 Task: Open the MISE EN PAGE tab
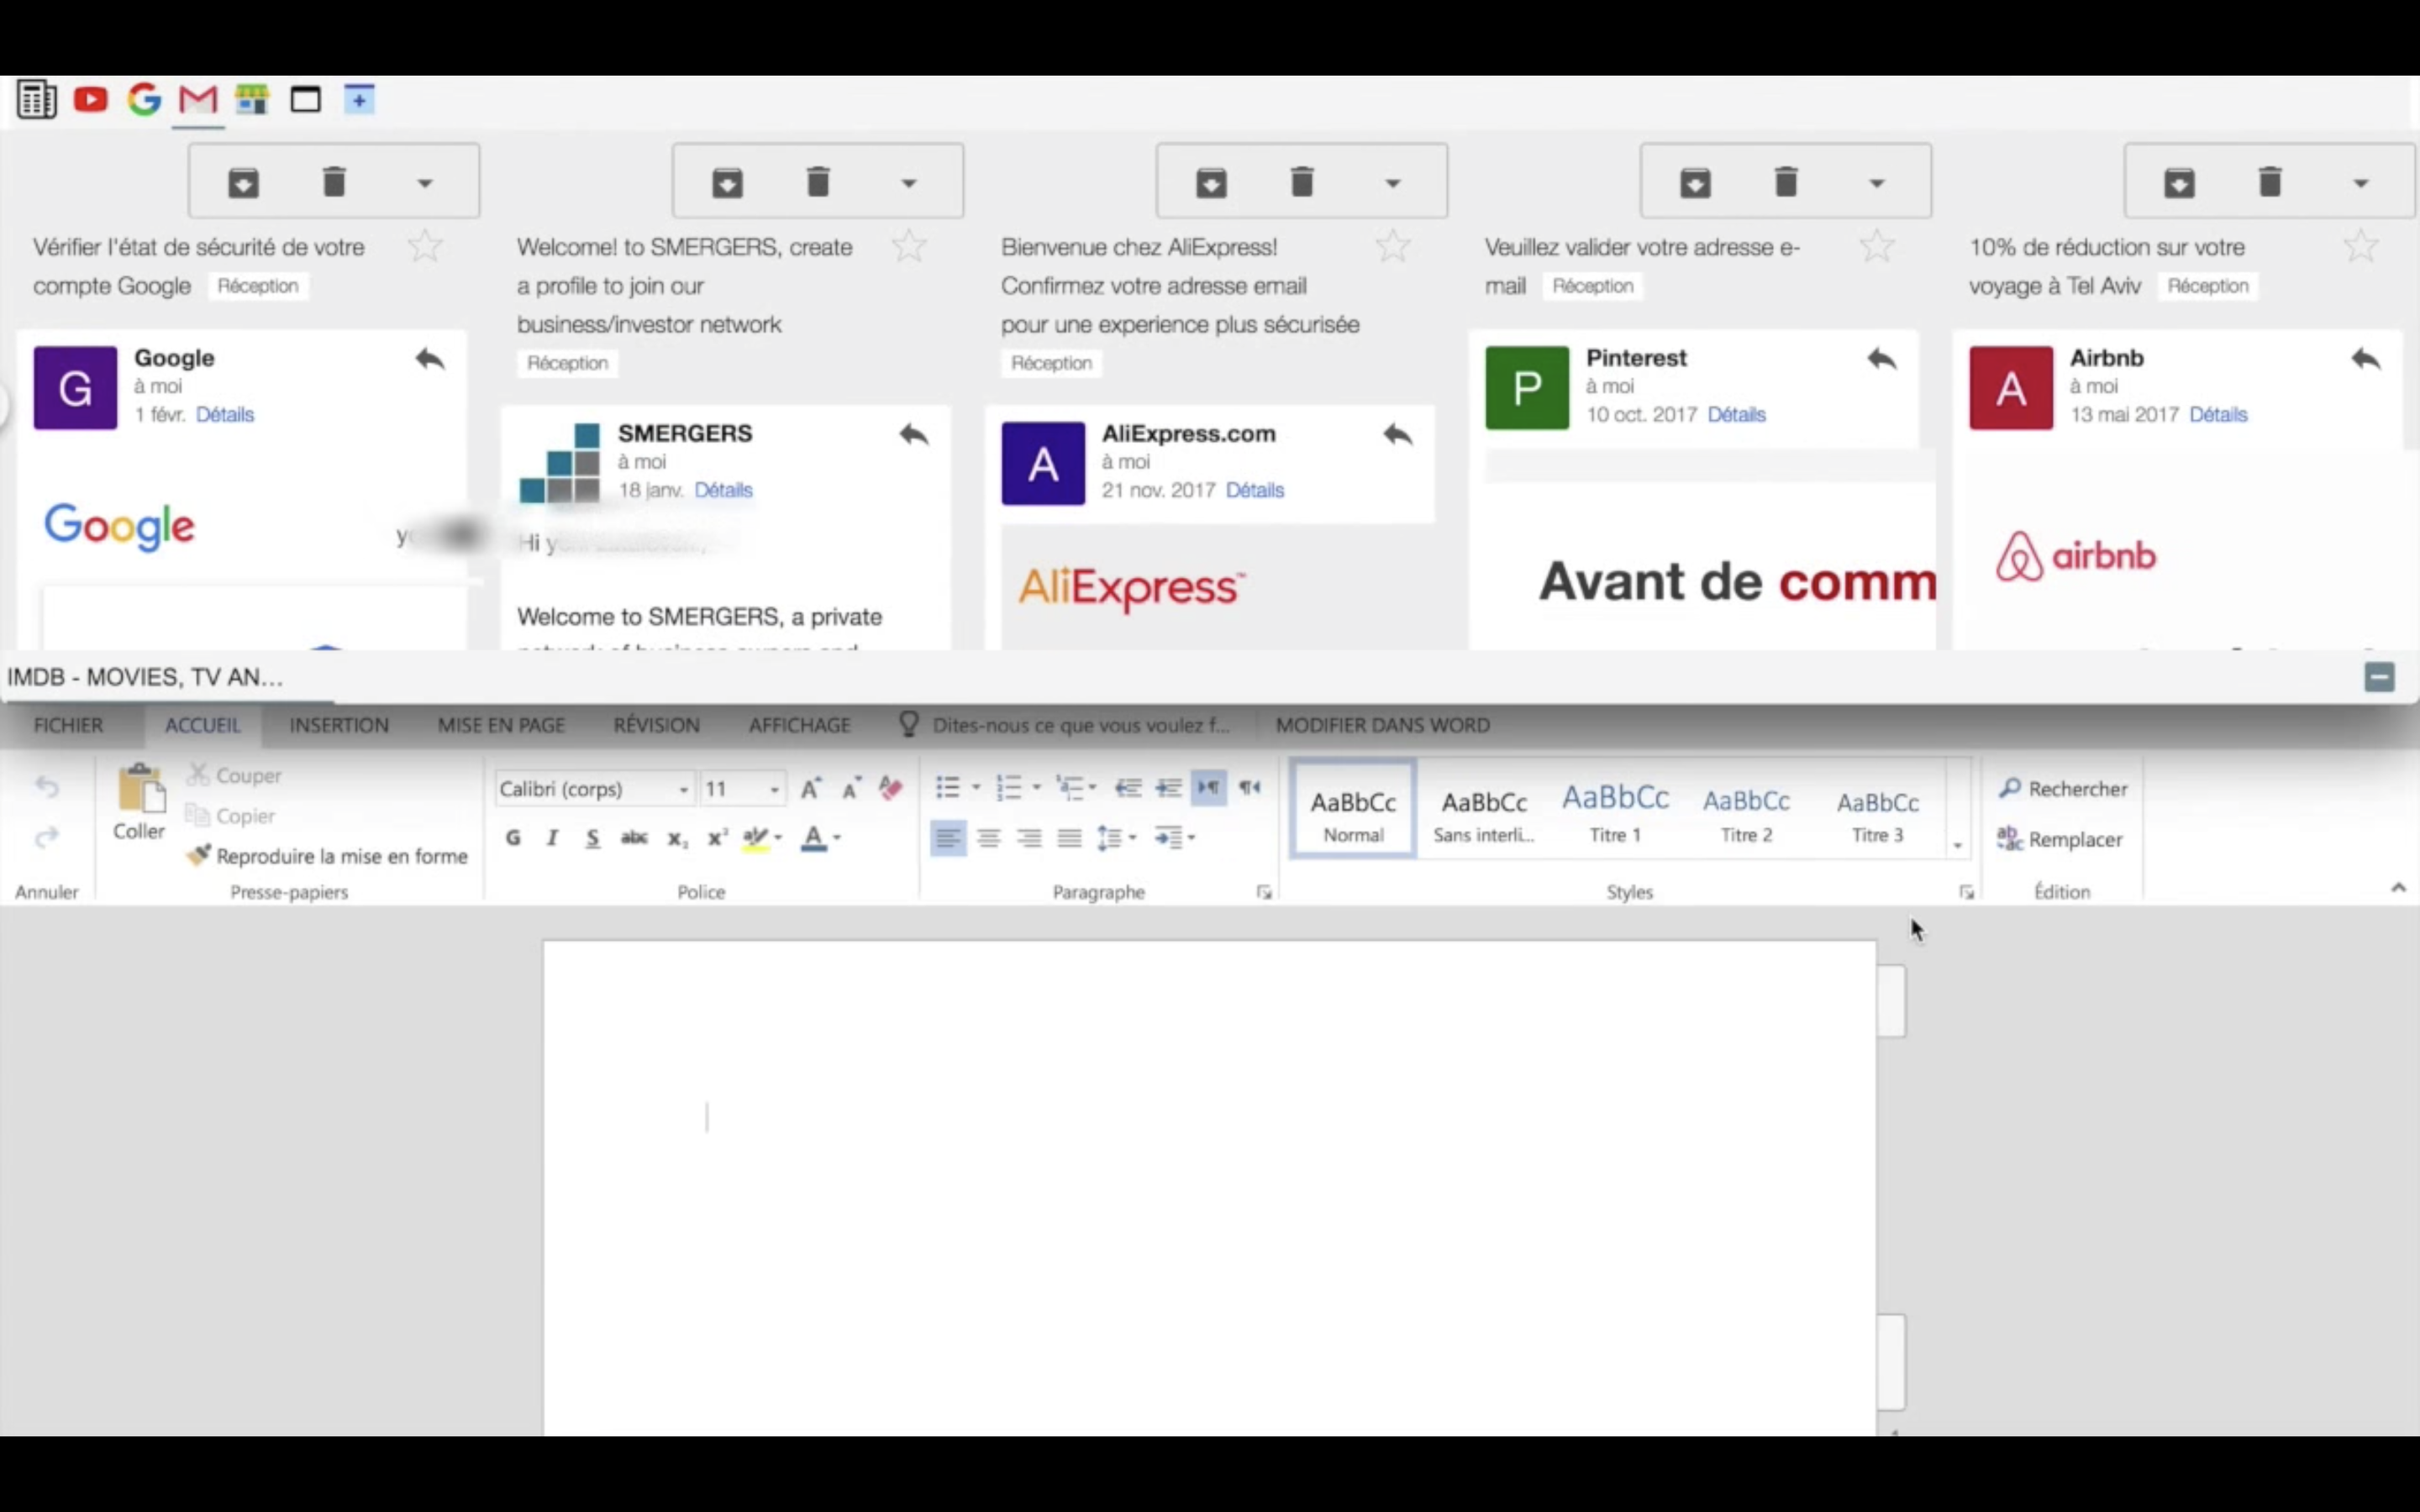tap(501, 725)
